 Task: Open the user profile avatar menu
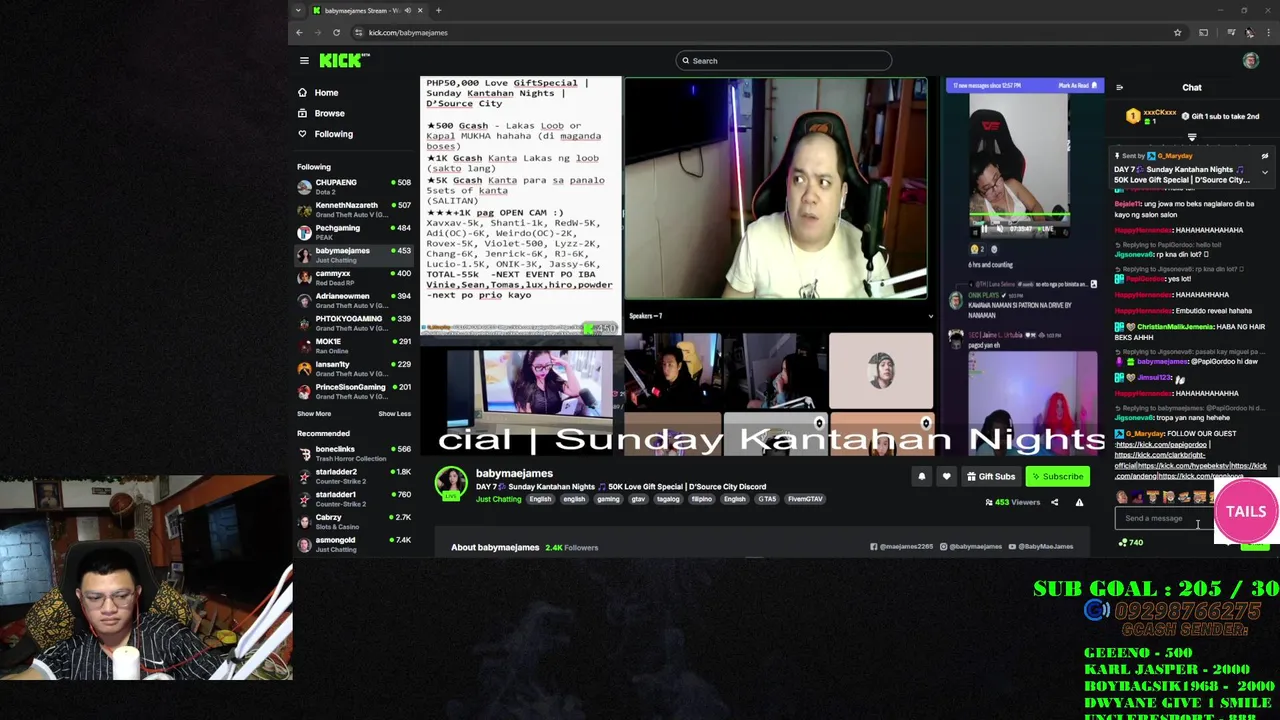(x=1250, y=61)
